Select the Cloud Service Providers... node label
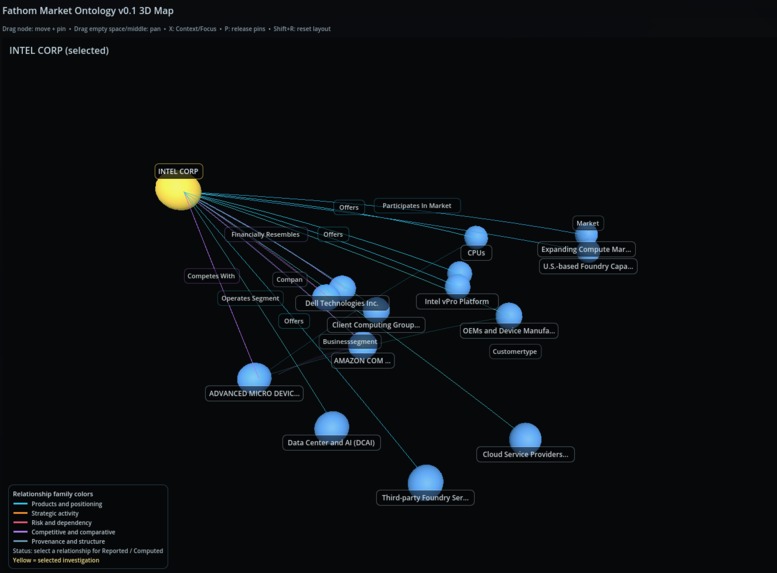 525,454
